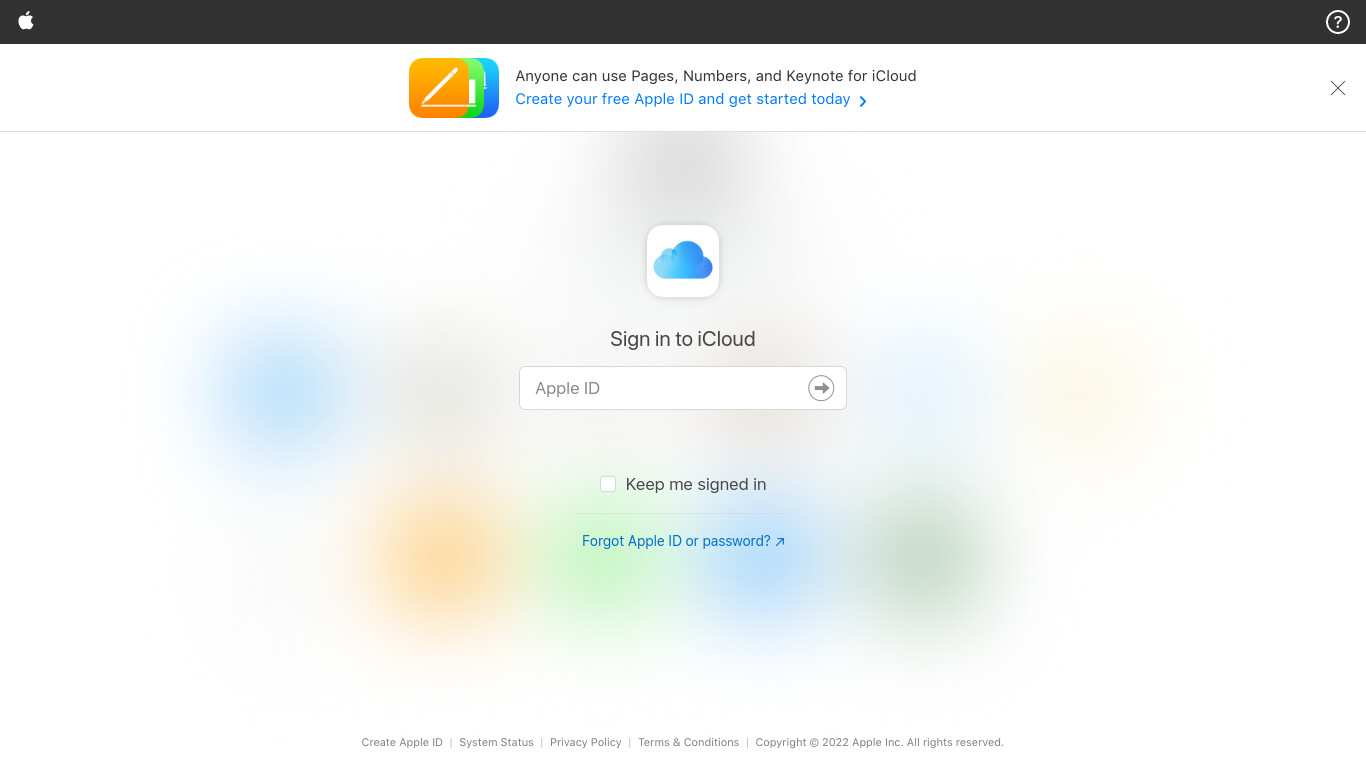Image resolution: width=1366 pixels, height=768 pixels.
Task: Open System Status footer link
Action: point(496,742)
